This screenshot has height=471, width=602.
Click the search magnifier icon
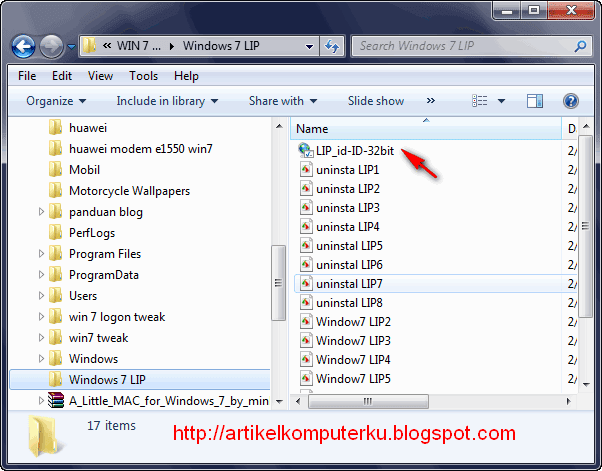[x=580, y=46]
